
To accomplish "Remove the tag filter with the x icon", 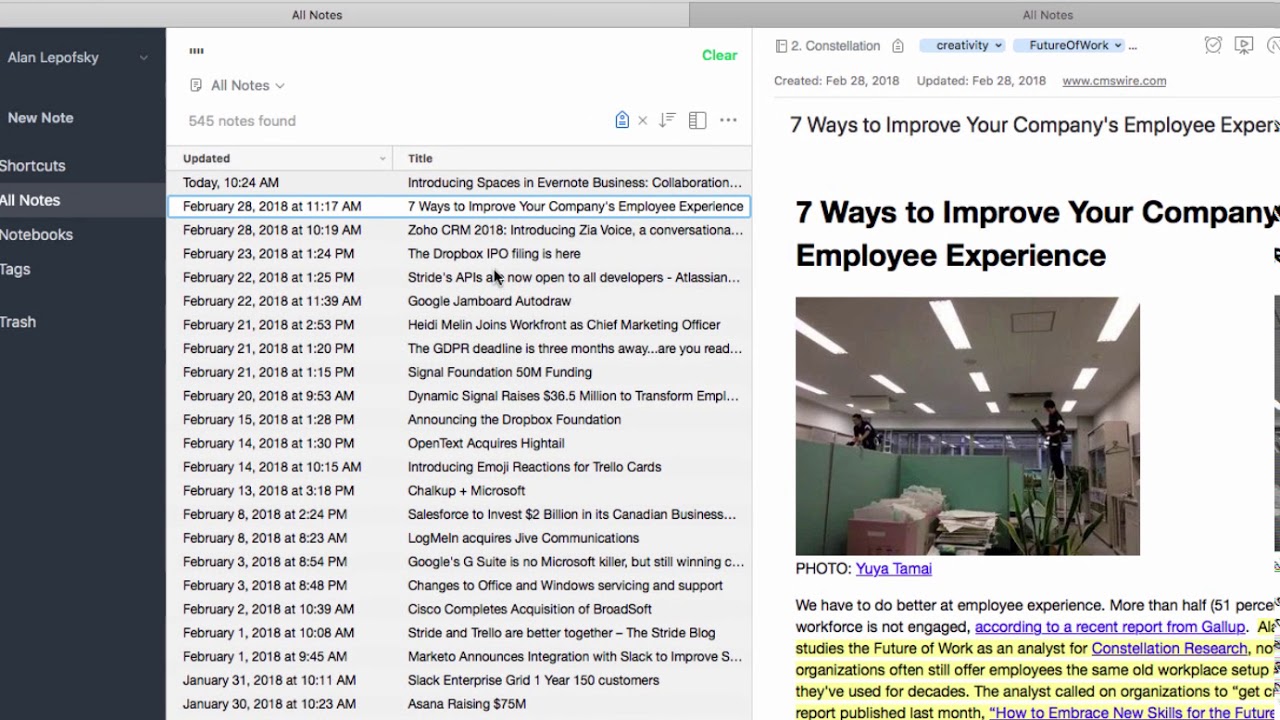I will (x=643, y=120).
